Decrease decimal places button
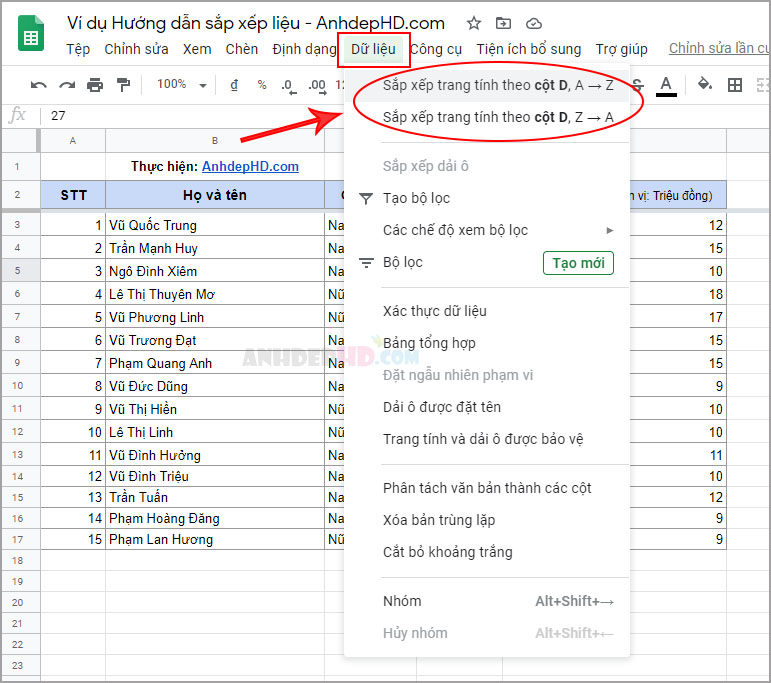The height and width of the screenshot is (683, 771). pyautogui.click(x=289, y=87)
